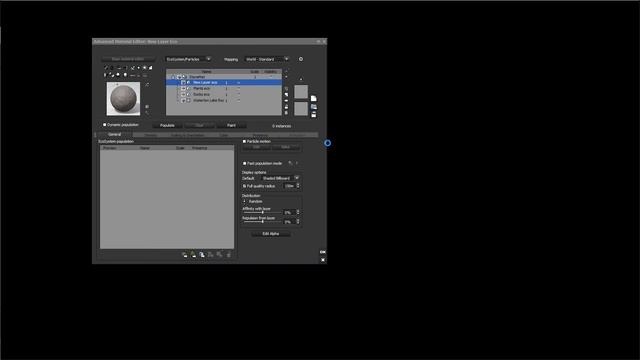Open the Mapping dropdown set to World - Standard
This screenshot has width=640, height=360.
coord(267,59)
